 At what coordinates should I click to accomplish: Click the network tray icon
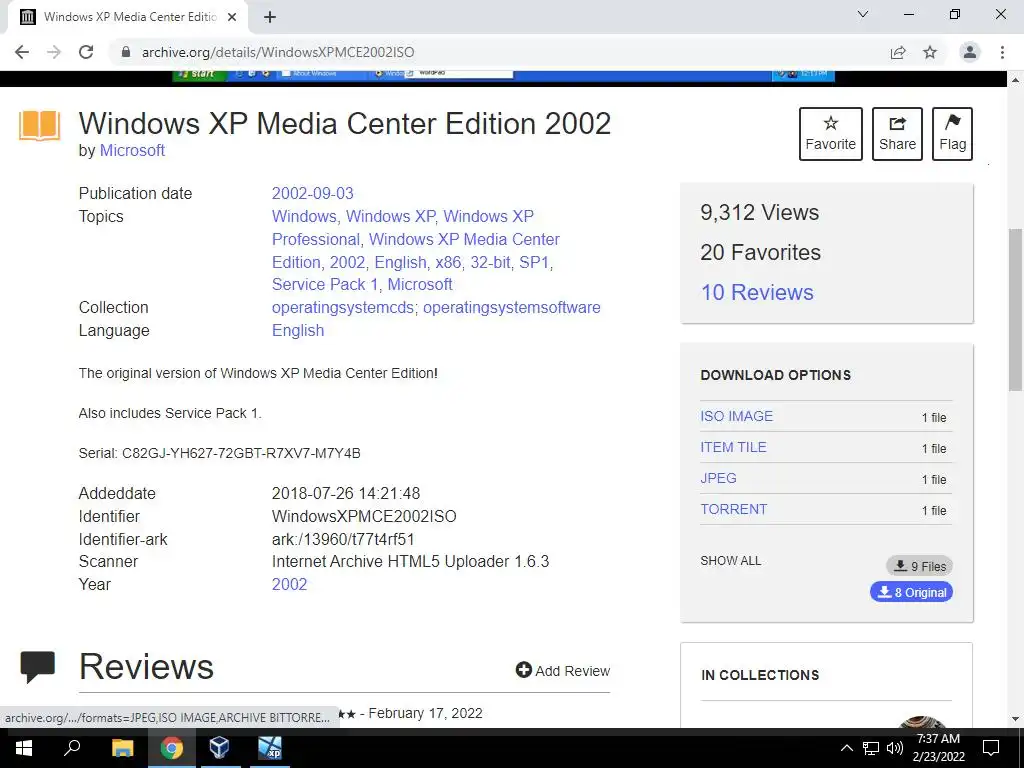tap(871, 748)
